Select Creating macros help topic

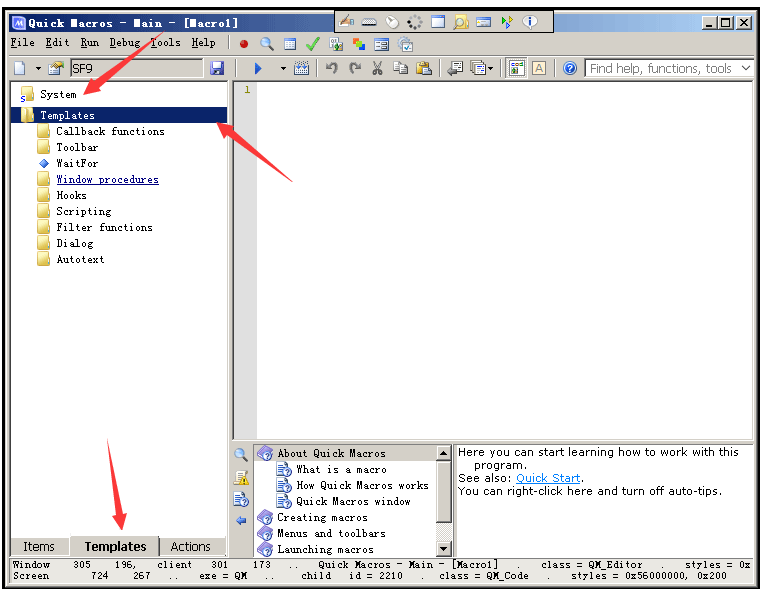(322, 517)
